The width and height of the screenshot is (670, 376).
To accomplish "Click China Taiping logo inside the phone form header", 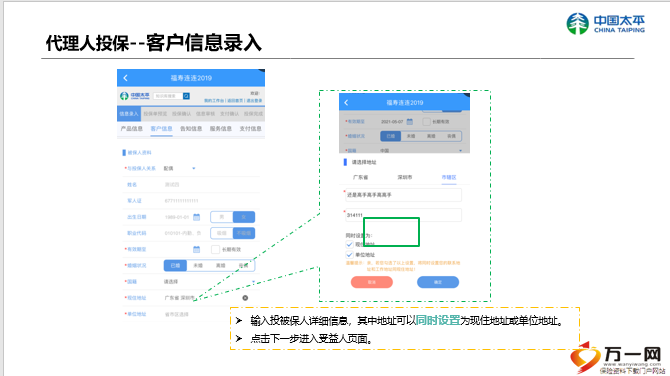I will (135, 96).
